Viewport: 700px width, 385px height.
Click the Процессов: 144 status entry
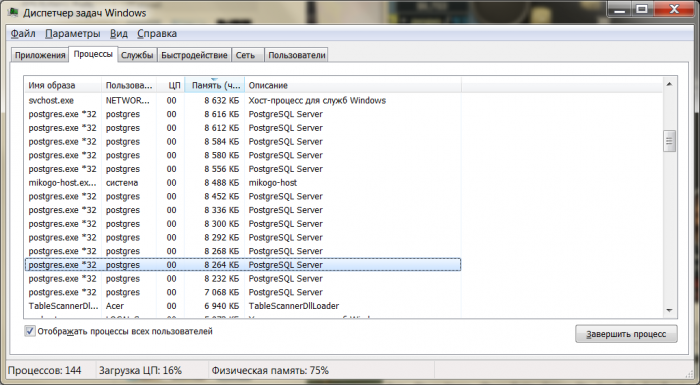(x=45, y=371)
